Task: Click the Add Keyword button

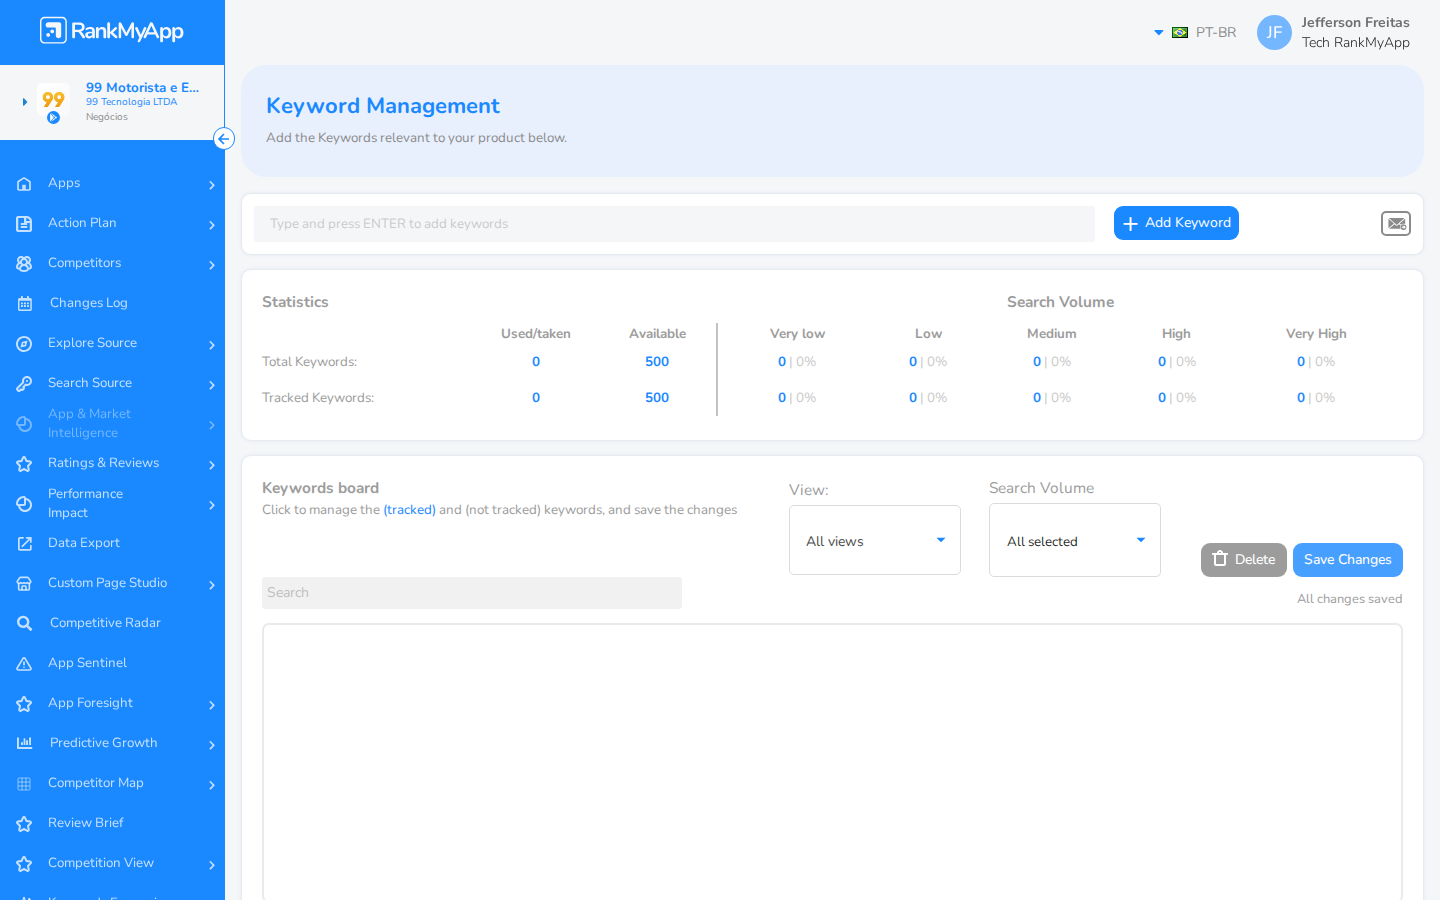Action: (x=1176, y=223)
